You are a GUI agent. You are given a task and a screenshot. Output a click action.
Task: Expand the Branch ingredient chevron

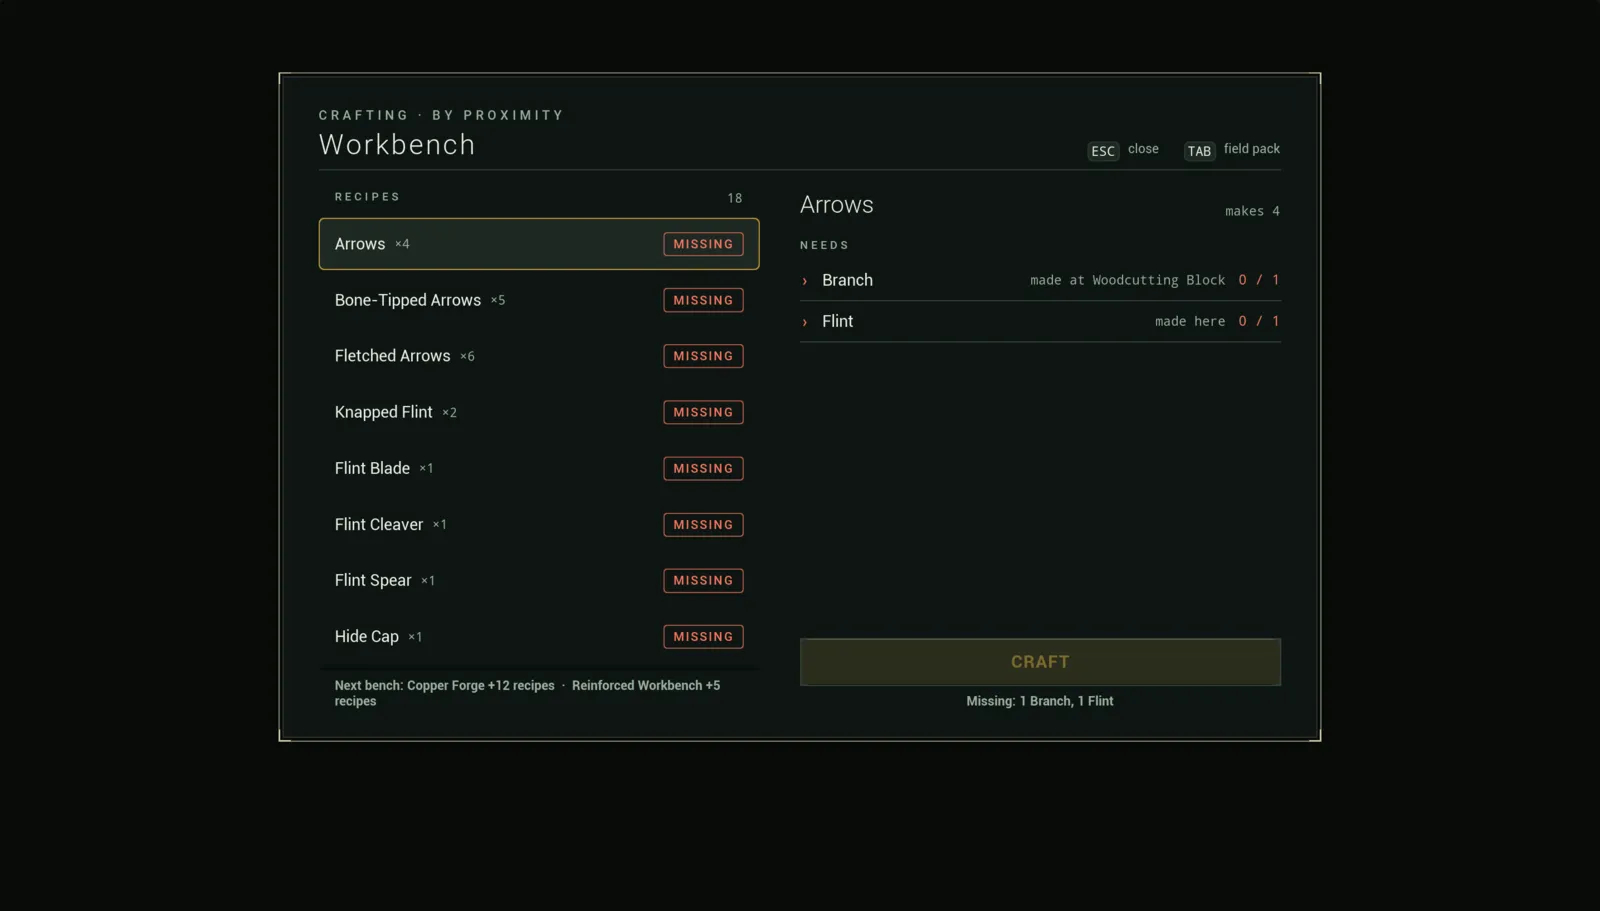(804, 281)
